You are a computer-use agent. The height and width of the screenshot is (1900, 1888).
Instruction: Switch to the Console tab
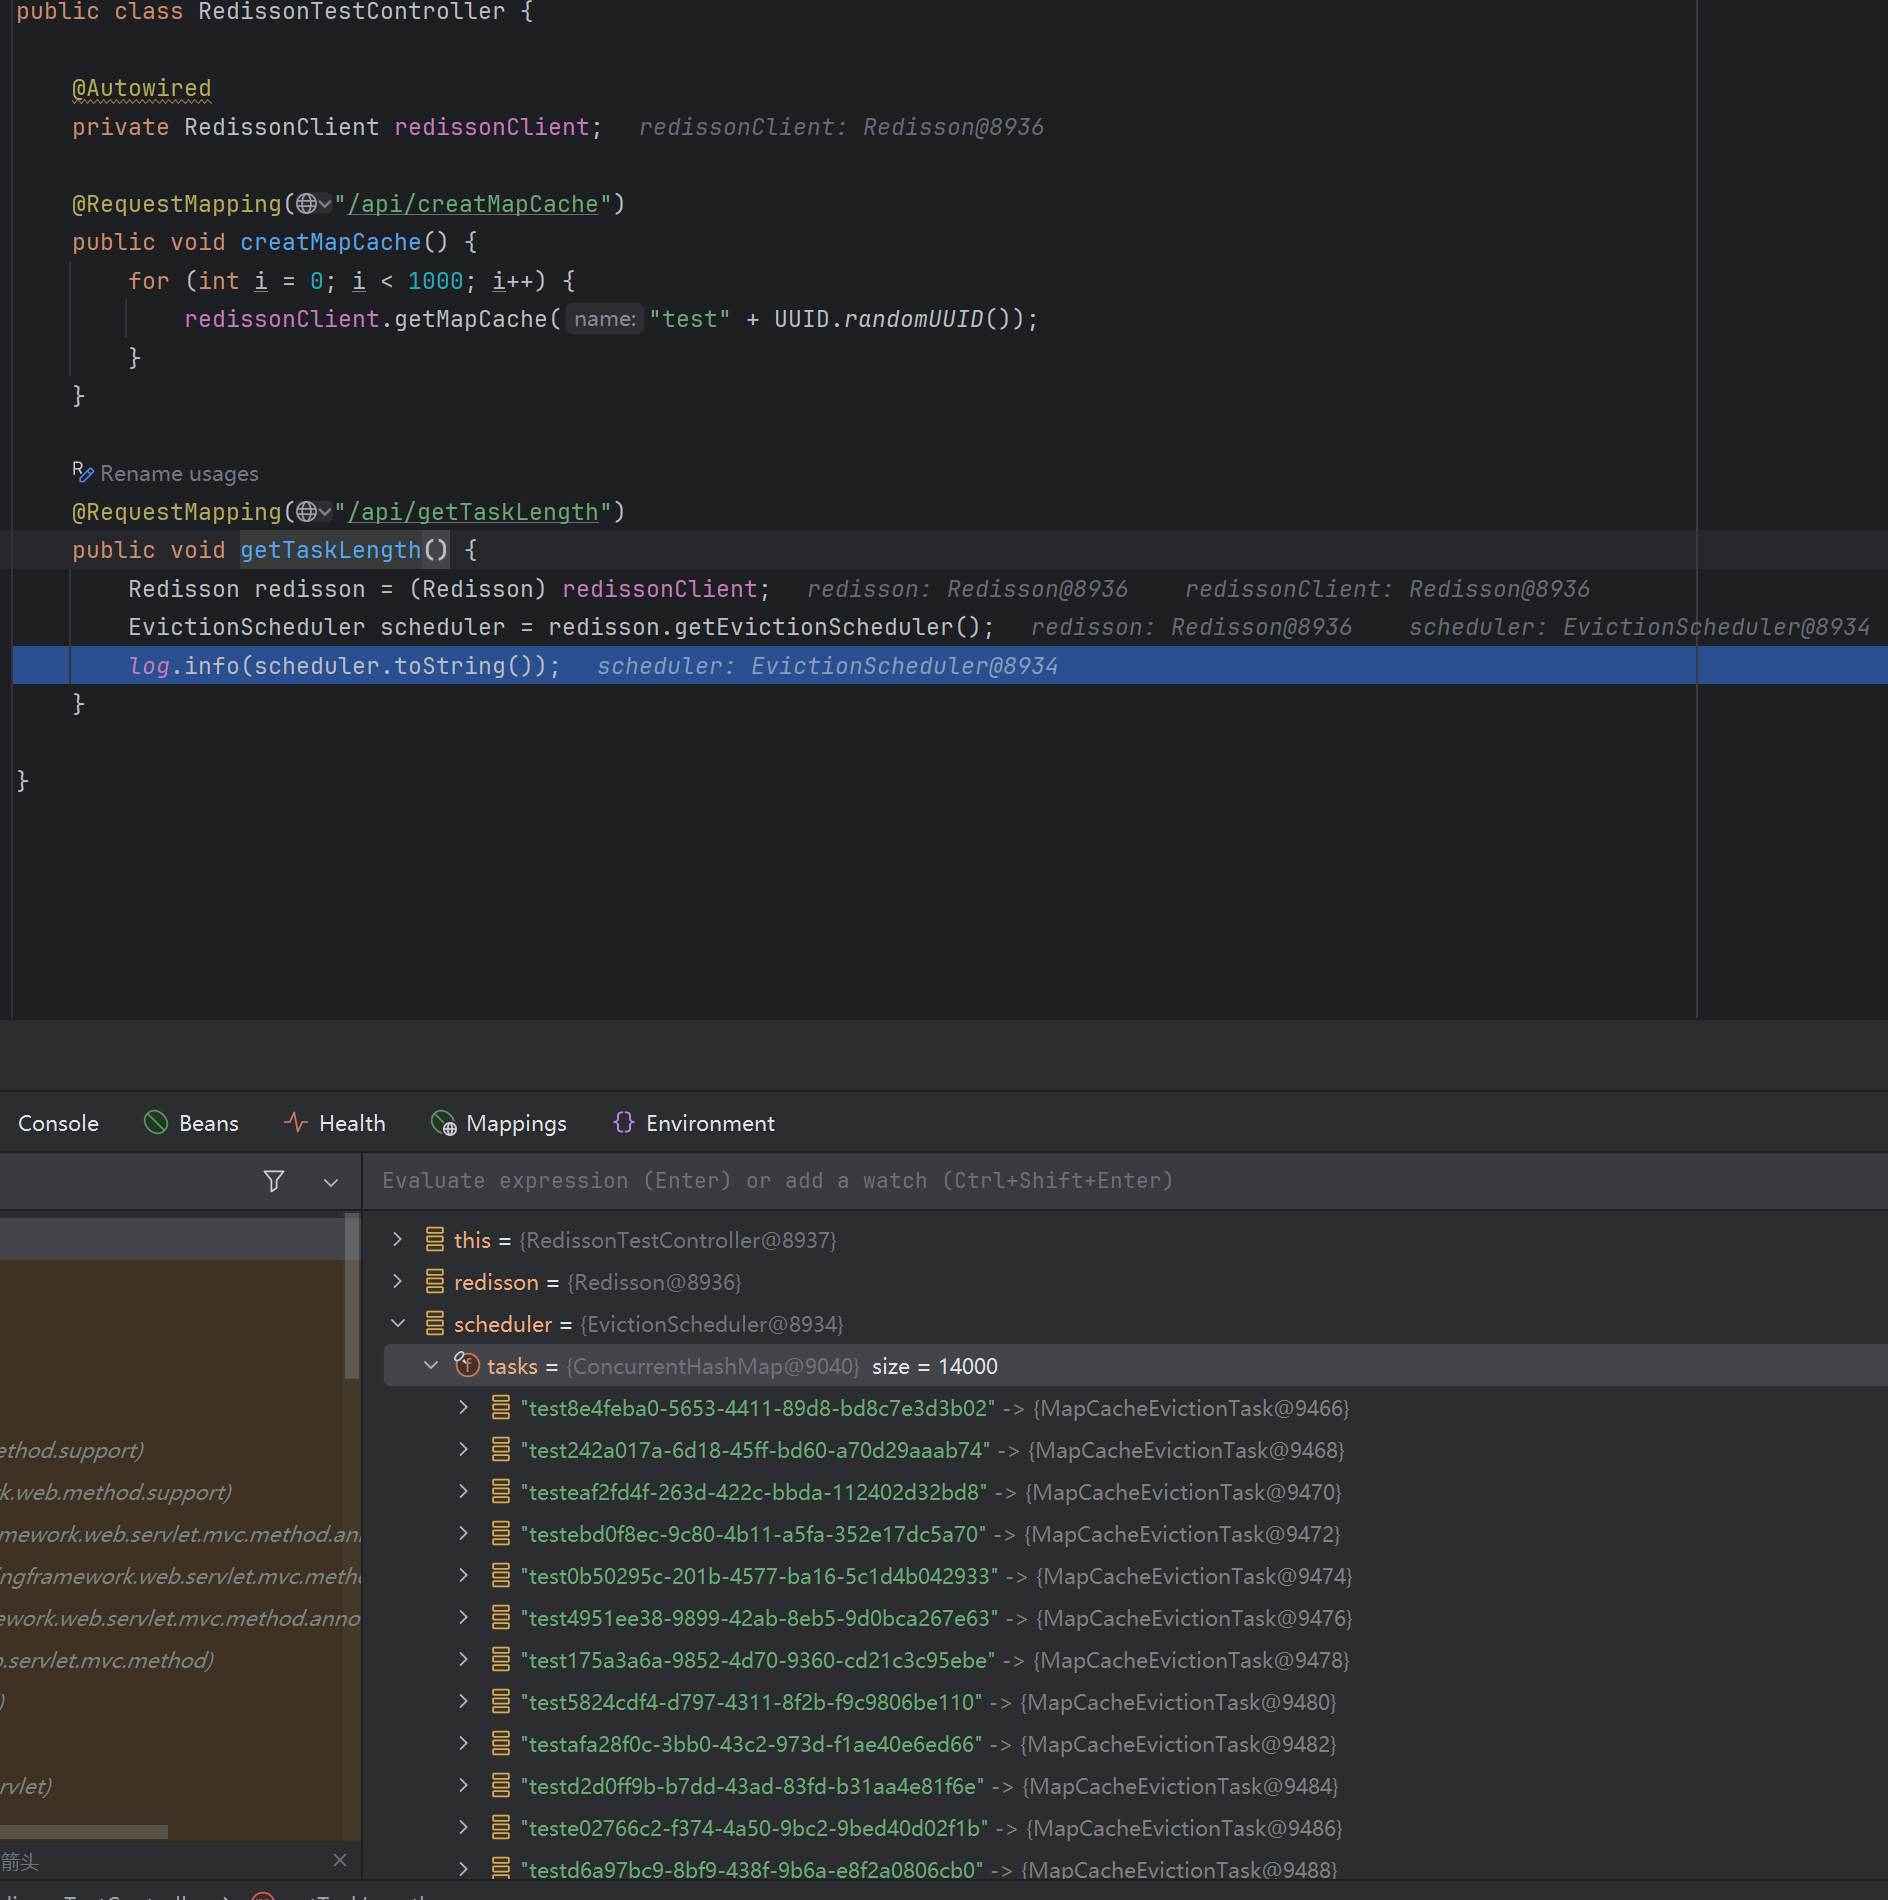[x=58, y=1124]
